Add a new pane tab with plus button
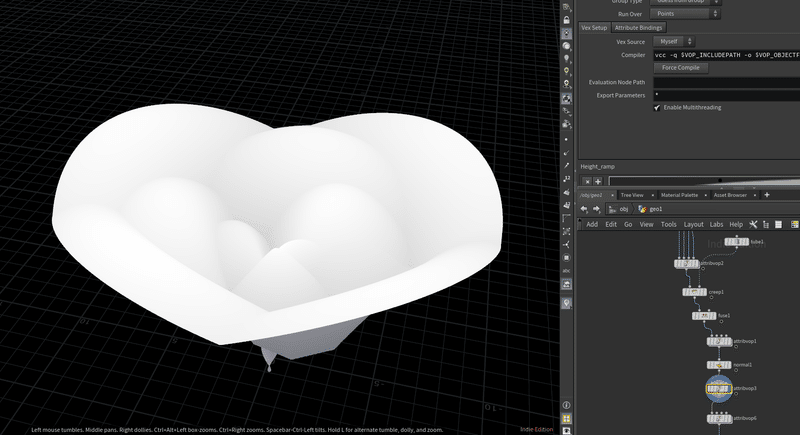Screen dimensions: 800x435 (766, 195)
